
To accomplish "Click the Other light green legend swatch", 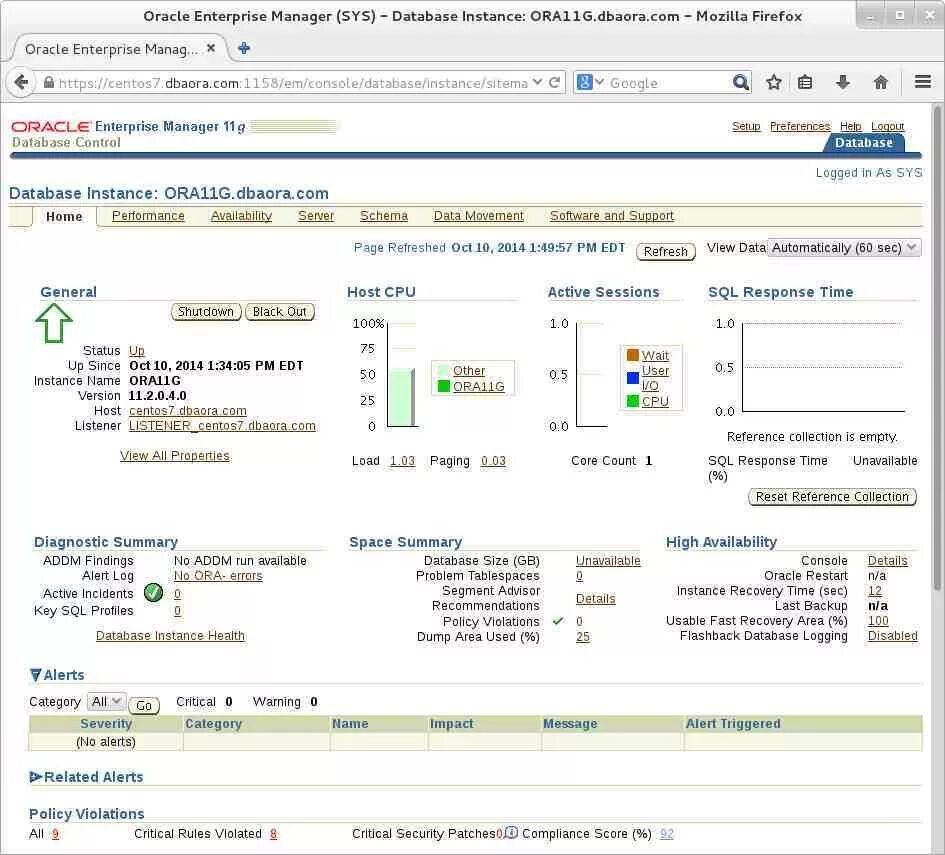I will [444, 371].
